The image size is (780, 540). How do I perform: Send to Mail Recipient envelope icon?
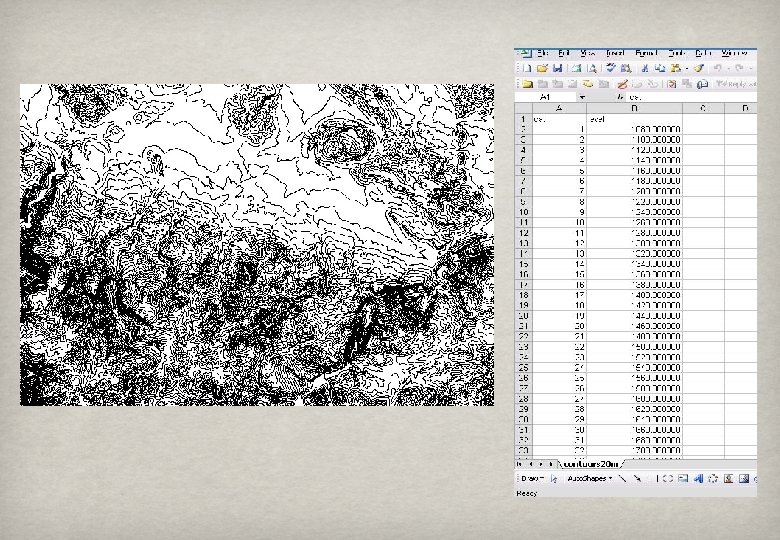point(702,84)
